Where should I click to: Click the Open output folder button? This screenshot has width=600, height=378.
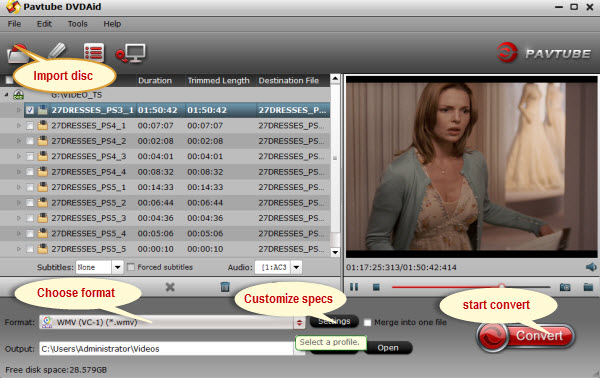[x=388, y=348]
